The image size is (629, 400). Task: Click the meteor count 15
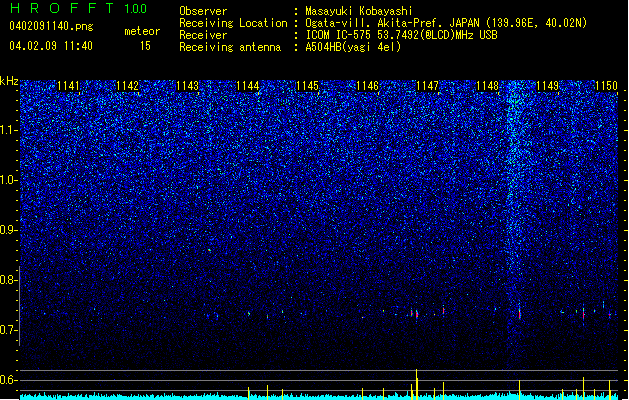pyautogui.click(x=145, y=46)
